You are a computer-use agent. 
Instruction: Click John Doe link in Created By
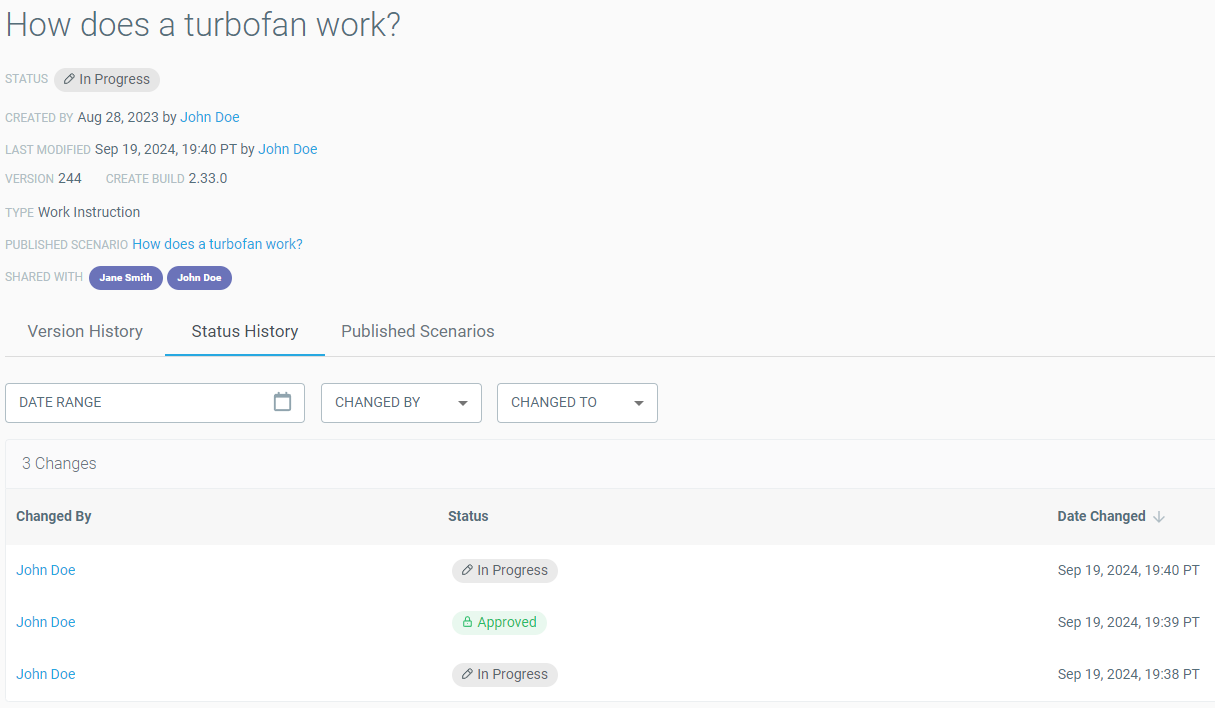210,117
